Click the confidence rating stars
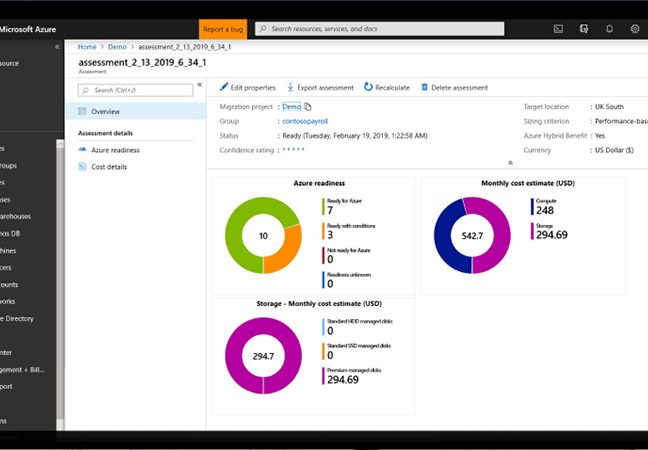 click(293, 149)
